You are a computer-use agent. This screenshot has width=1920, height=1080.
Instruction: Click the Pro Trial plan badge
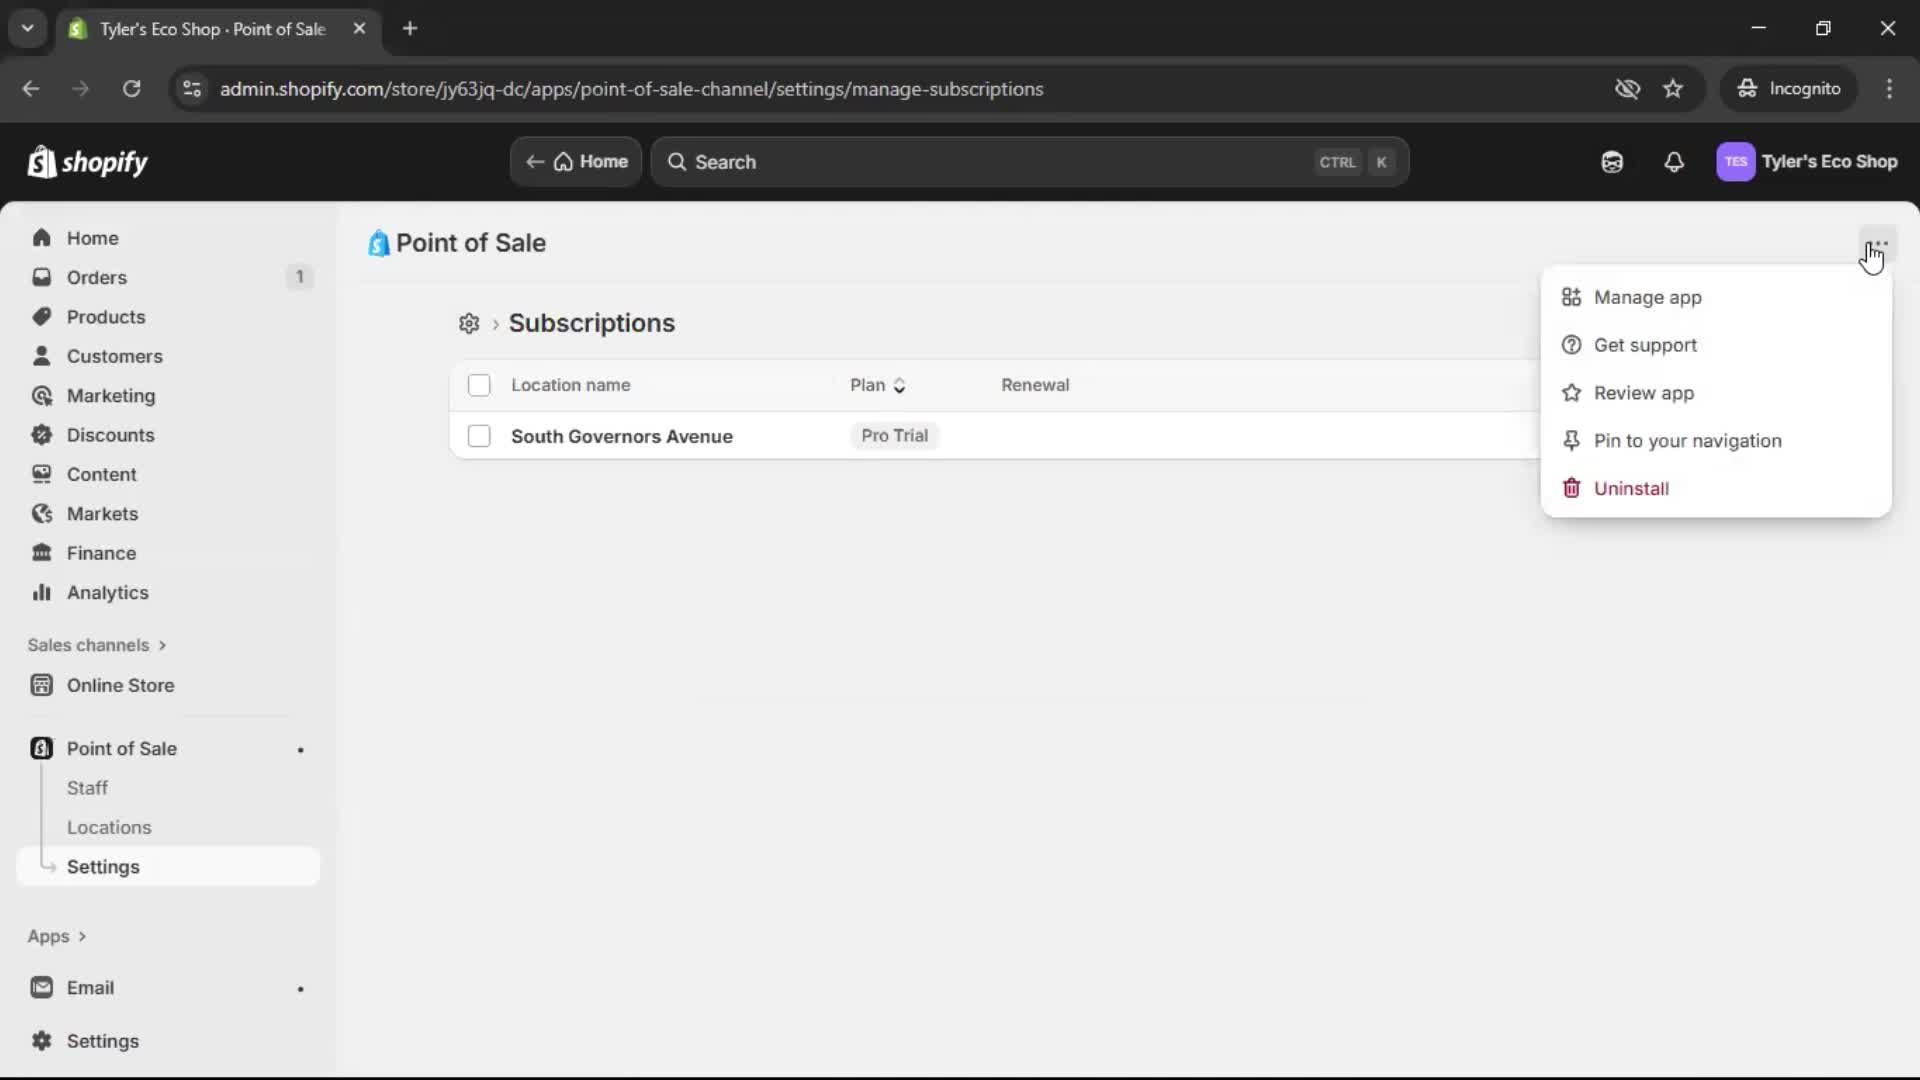coord(895,436)
